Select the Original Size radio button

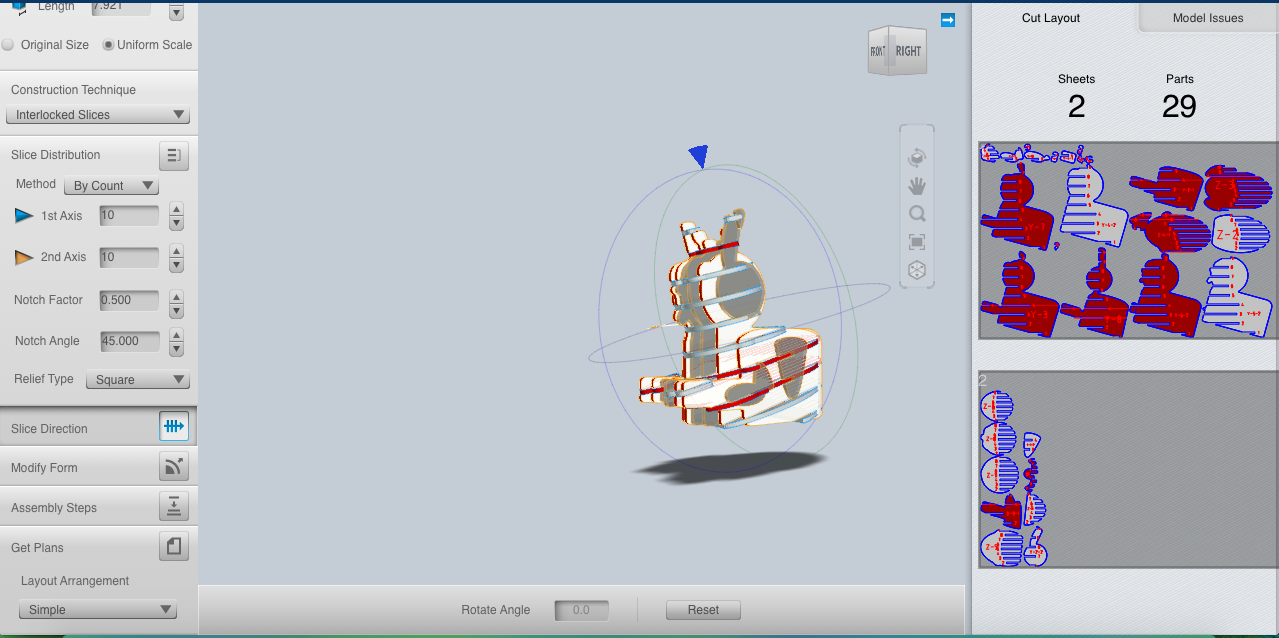[x=8, y=45]
